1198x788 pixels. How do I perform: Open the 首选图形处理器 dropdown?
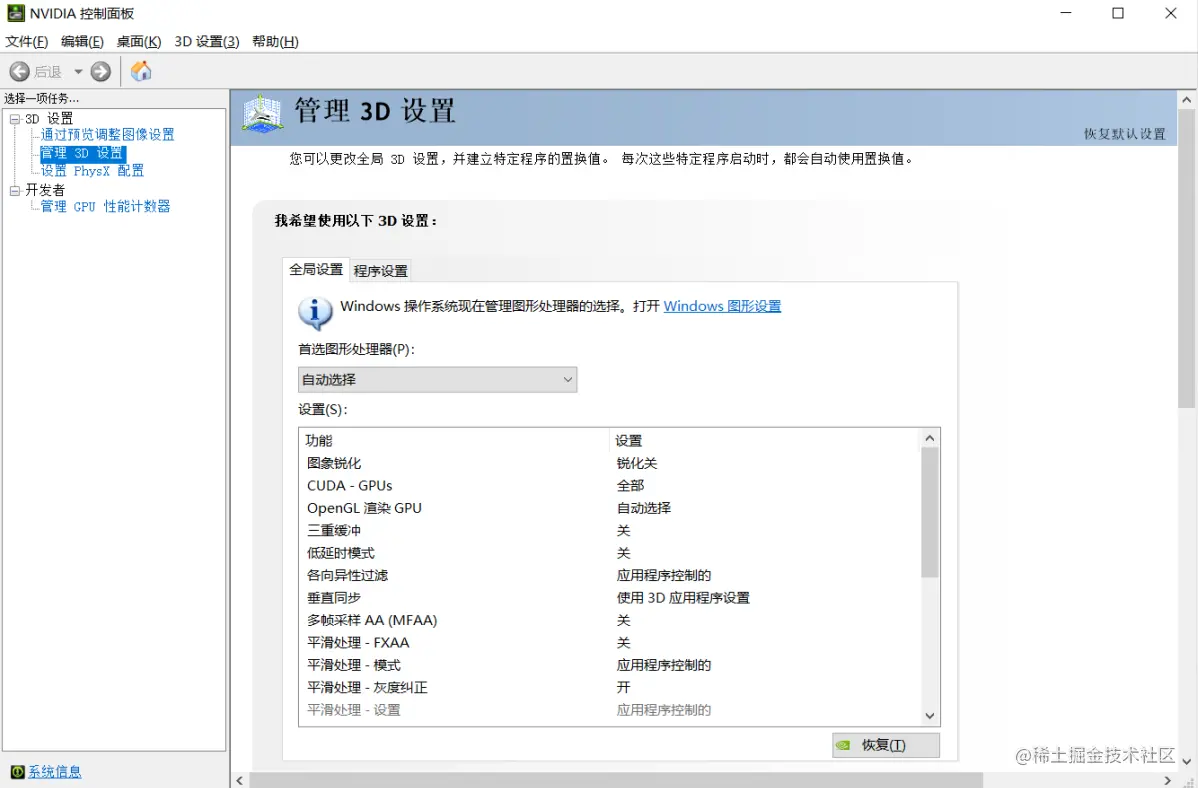[437, 380]
